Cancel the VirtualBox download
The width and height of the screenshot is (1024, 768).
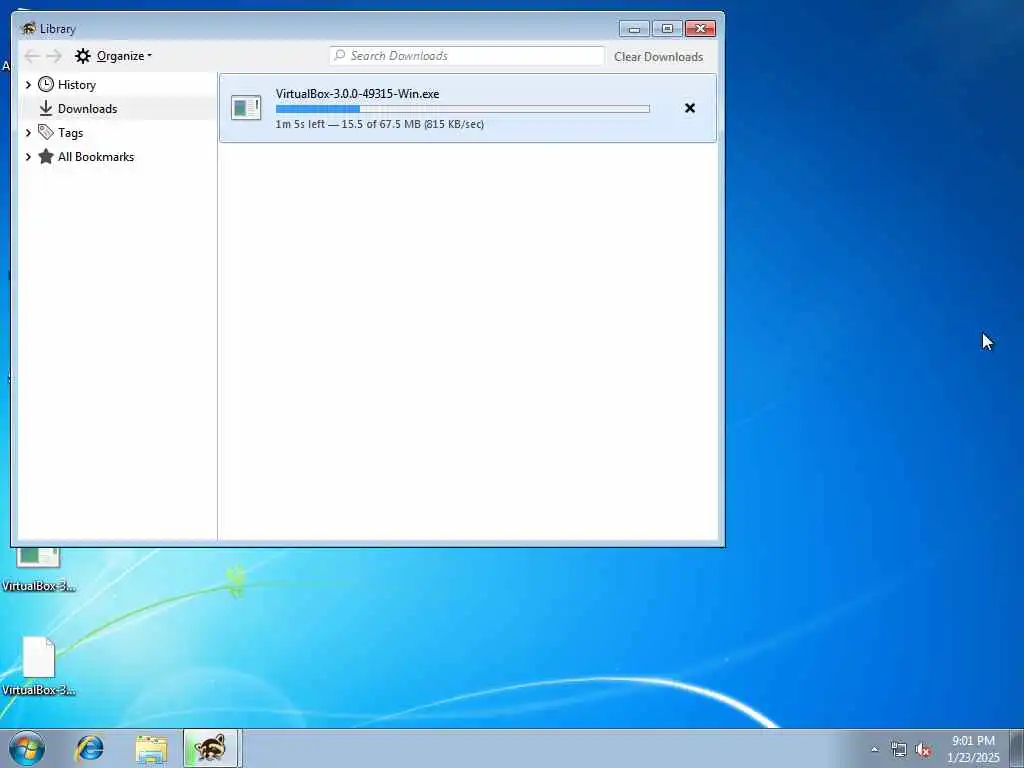point(690,108)
